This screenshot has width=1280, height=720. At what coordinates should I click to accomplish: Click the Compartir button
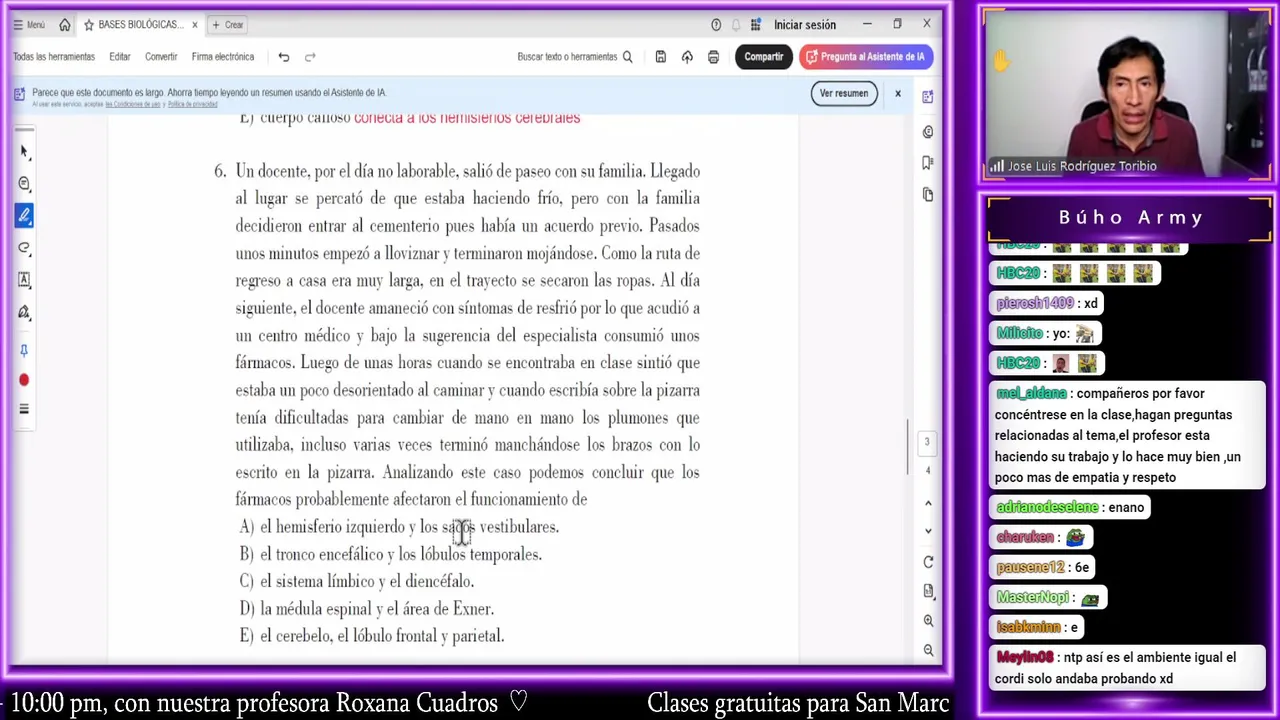[763, 57]
